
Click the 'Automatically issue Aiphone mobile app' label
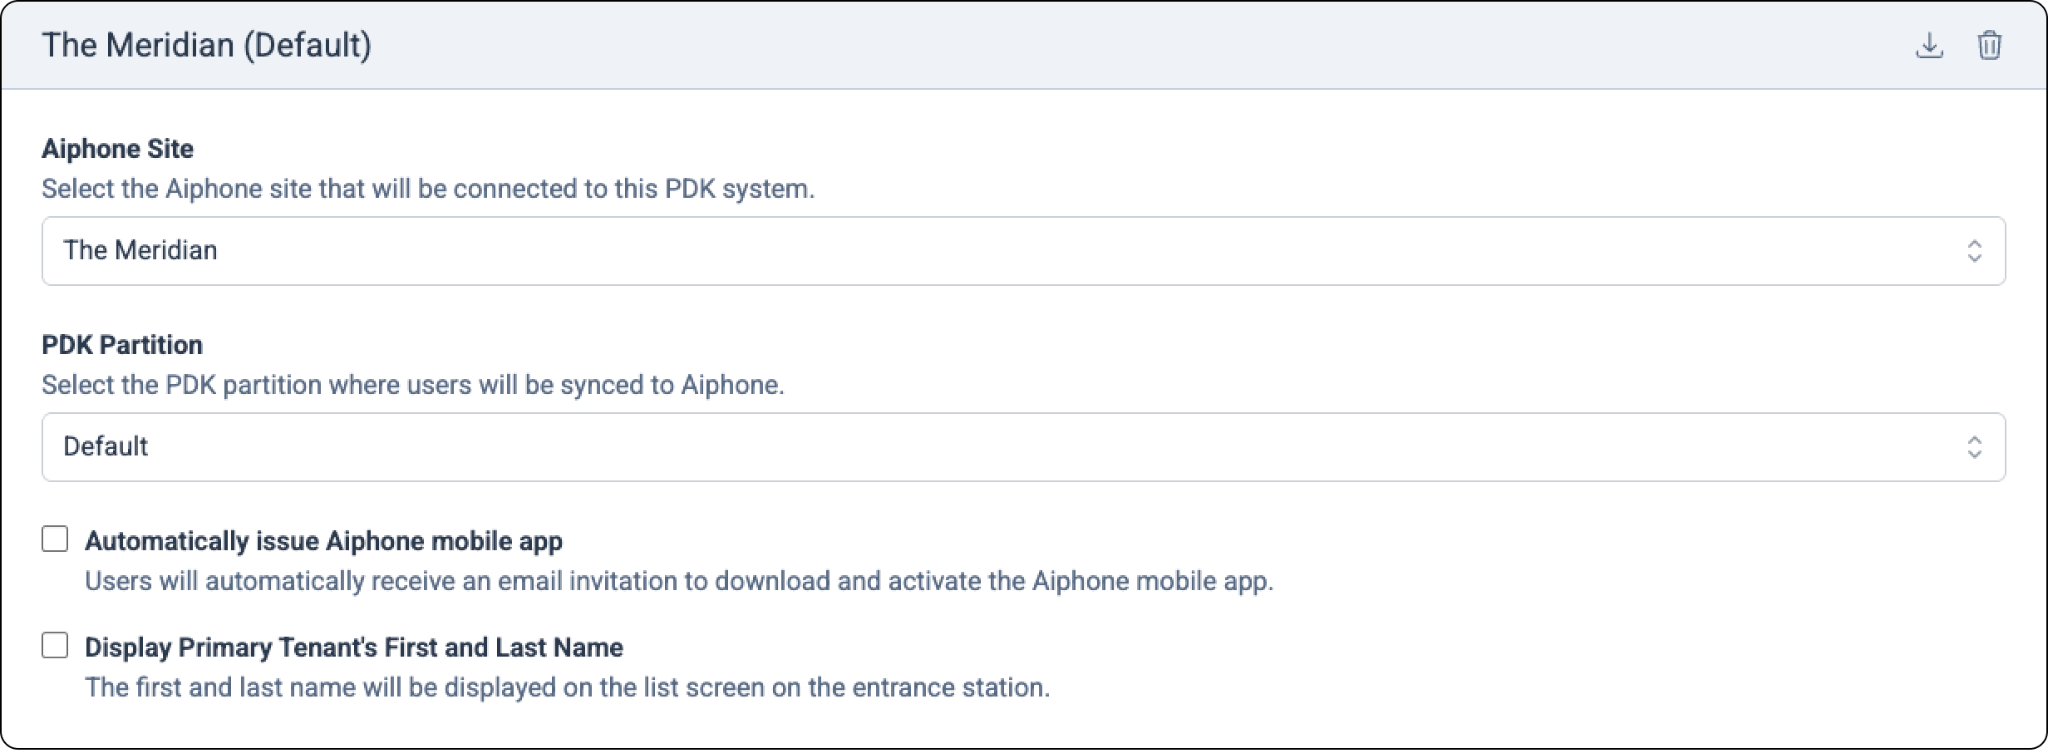[x=324, y=541]
